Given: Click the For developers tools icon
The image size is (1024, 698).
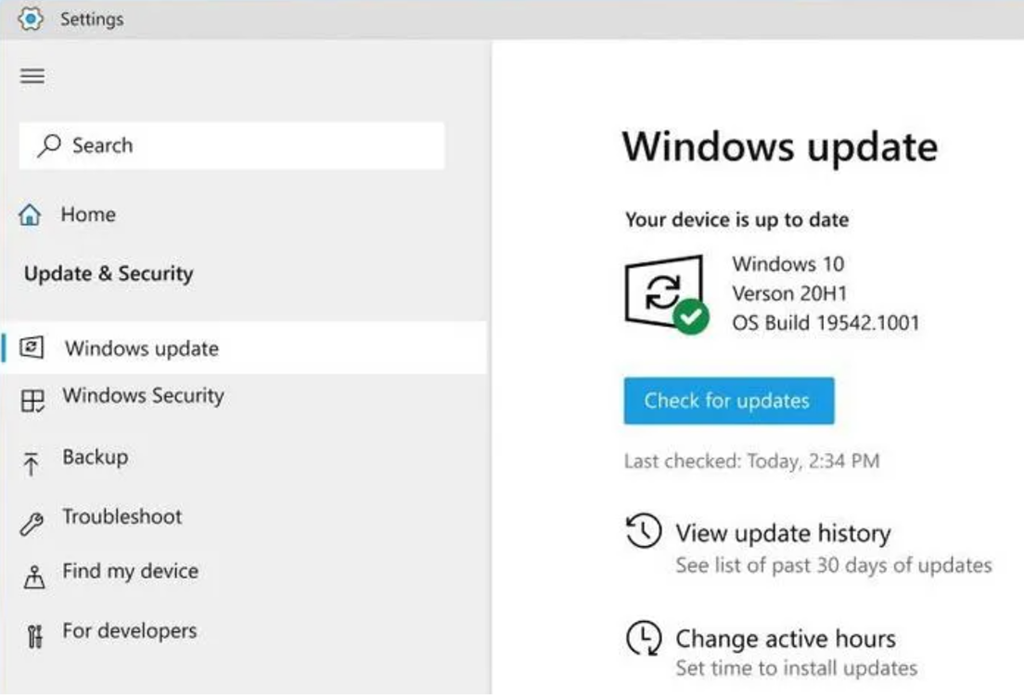Looking at the screenshot, I should point(33,636).
